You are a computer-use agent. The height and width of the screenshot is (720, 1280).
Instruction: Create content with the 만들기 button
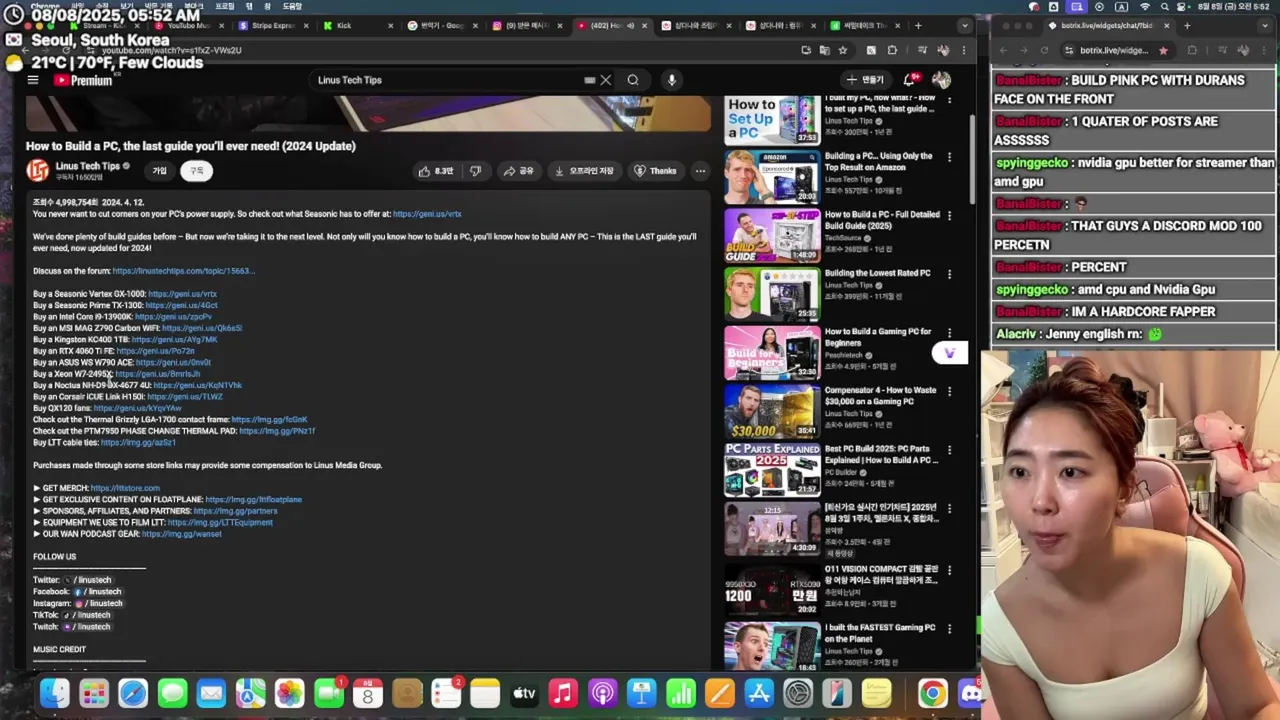865,80
